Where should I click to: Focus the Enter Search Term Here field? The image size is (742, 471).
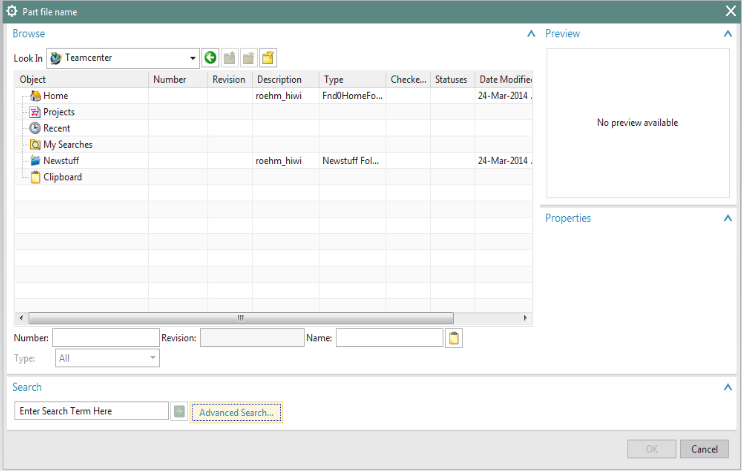click(91, 411)
